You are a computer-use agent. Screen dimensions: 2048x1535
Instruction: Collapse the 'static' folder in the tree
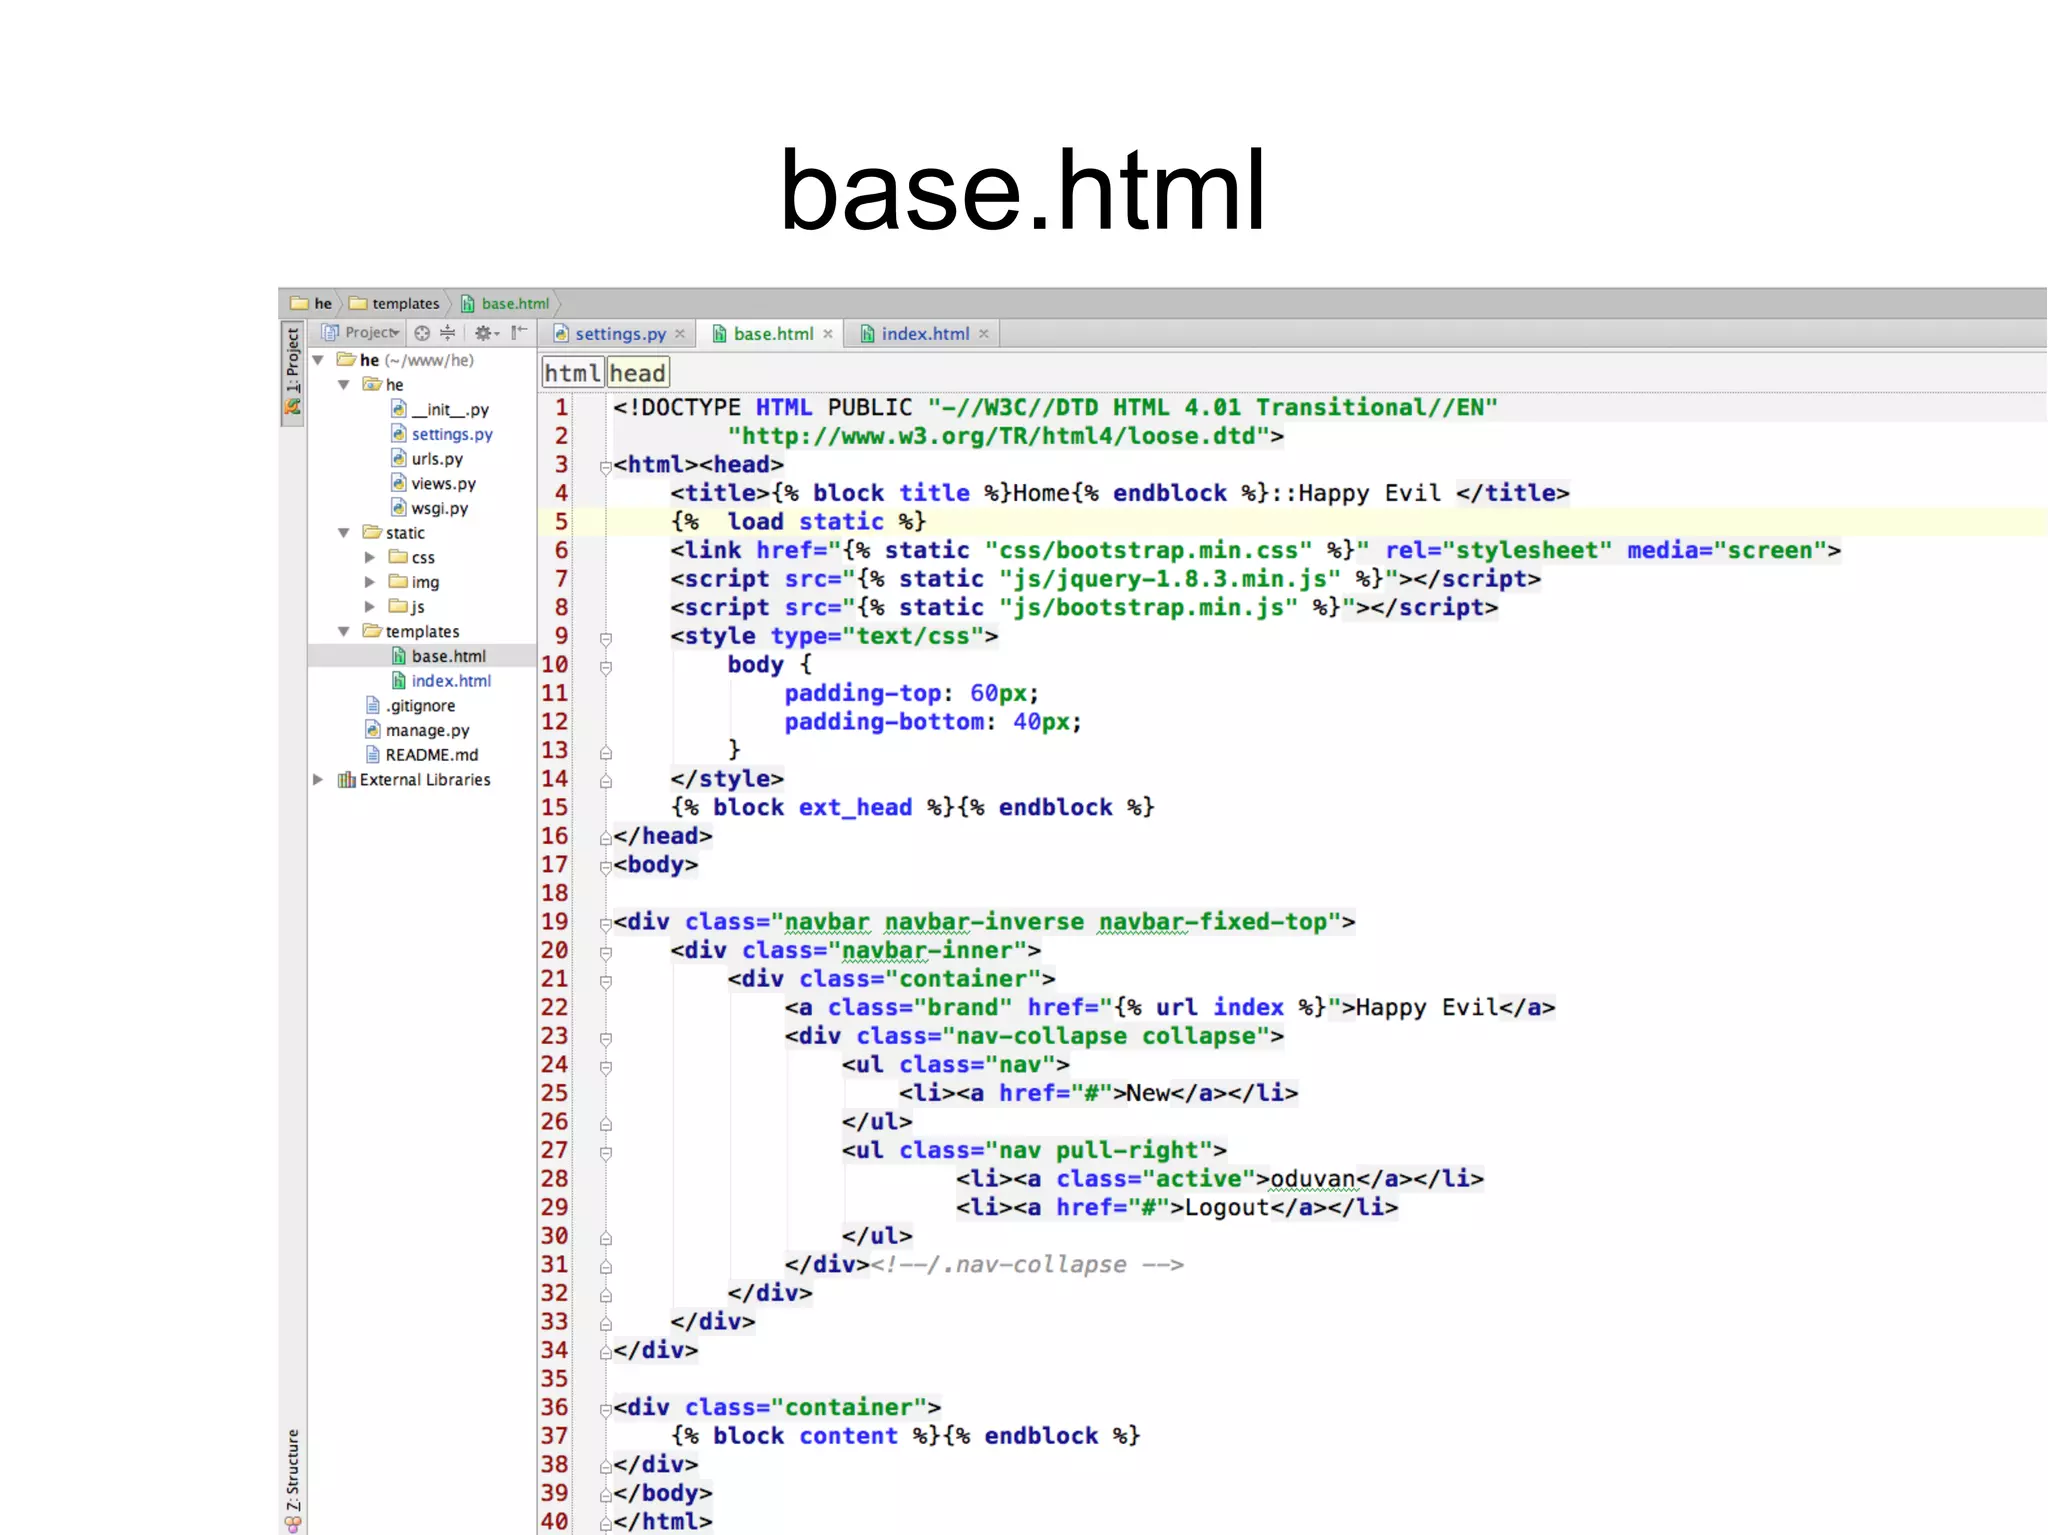coord(344,533)
